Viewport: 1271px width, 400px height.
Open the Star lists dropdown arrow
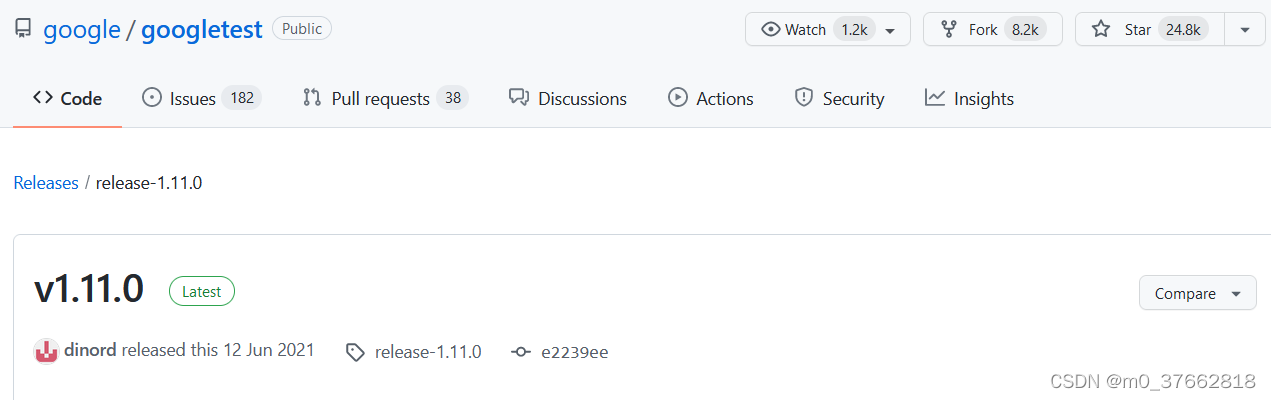coord(1245,30)
